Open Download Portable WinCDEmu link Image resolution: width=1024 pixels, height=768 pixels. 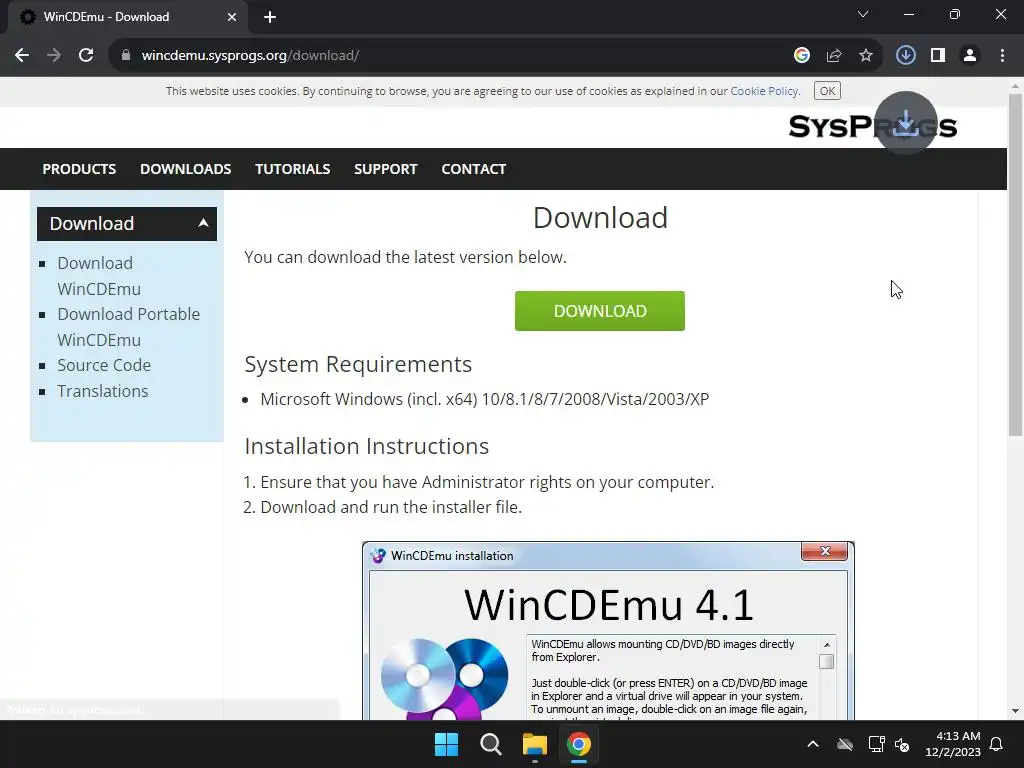tap(129, 327)
